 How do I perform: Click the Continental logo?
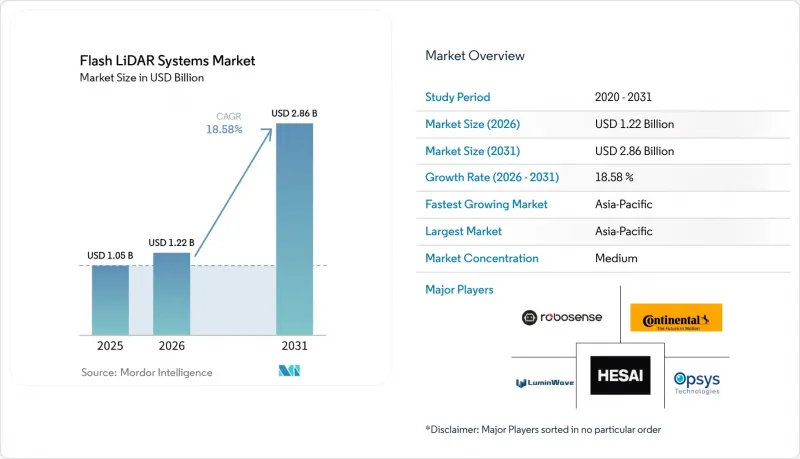pyautogui.click(x=676, y=318)
